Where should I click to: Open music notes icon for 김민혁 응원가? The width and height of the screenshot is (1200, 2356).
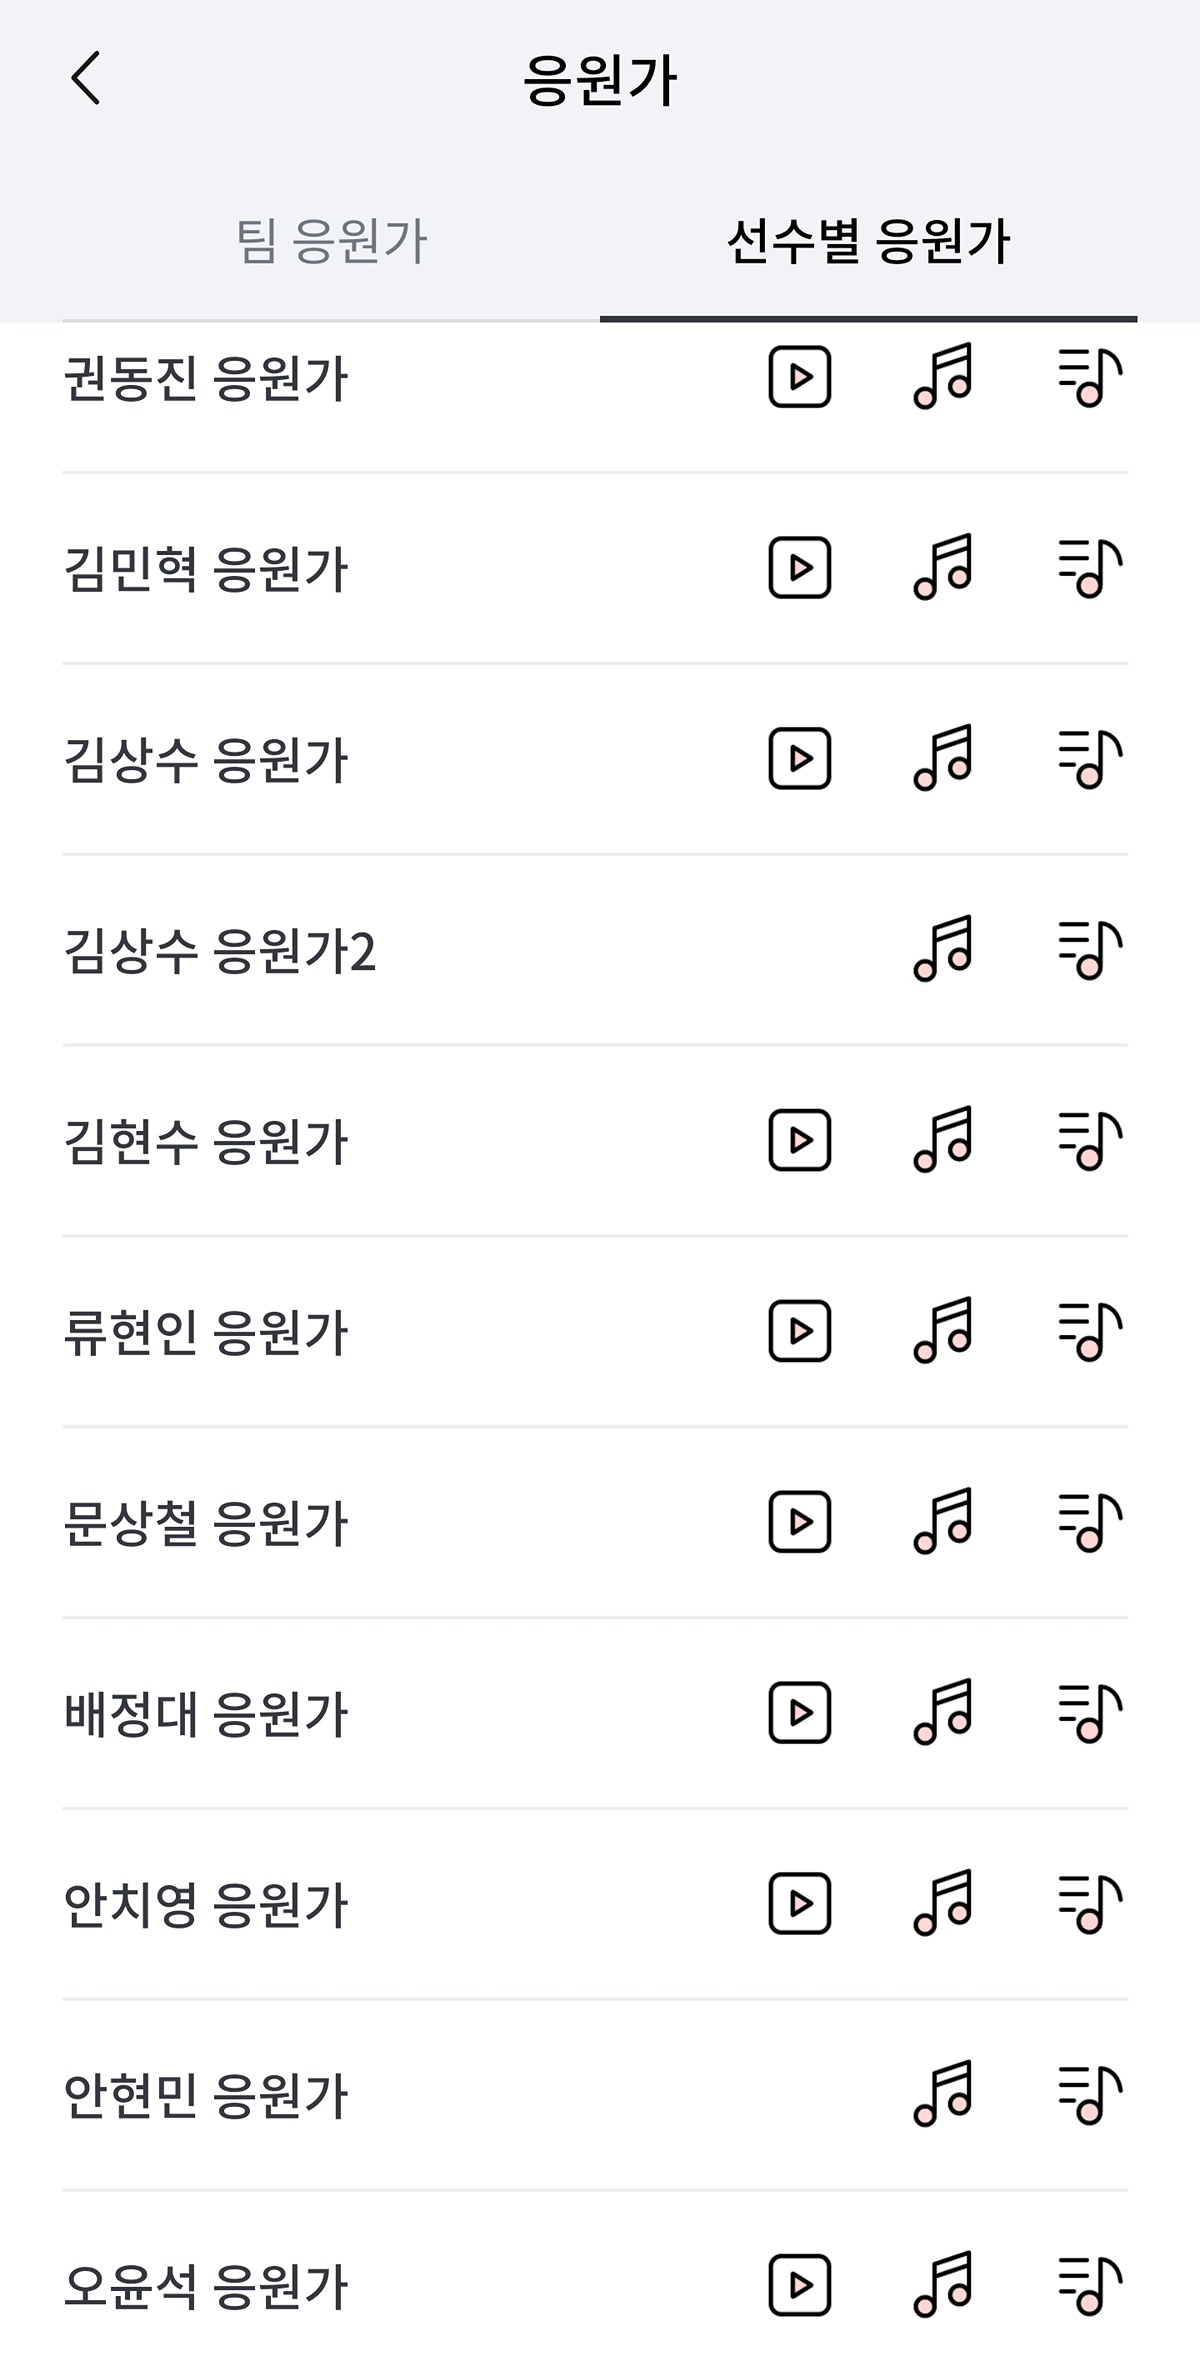point(943,568)
